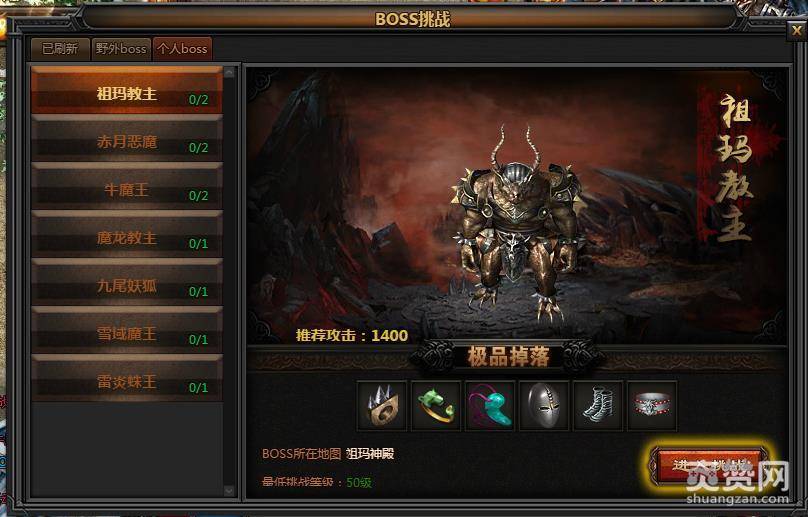This screenshot has height=517, width=808.
Task: Select 赤月恶魔 boss entry
Action: (x=127, y=138)
